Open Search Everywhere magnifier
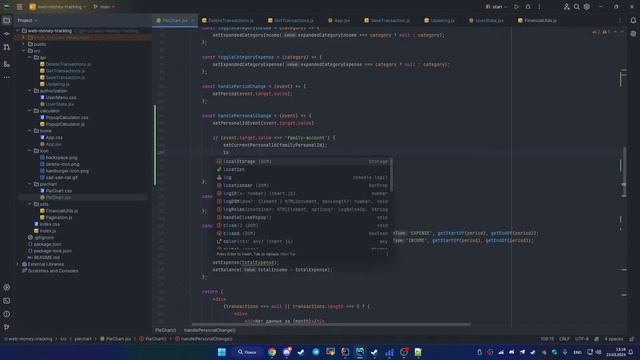 click(x=576, y=7)
